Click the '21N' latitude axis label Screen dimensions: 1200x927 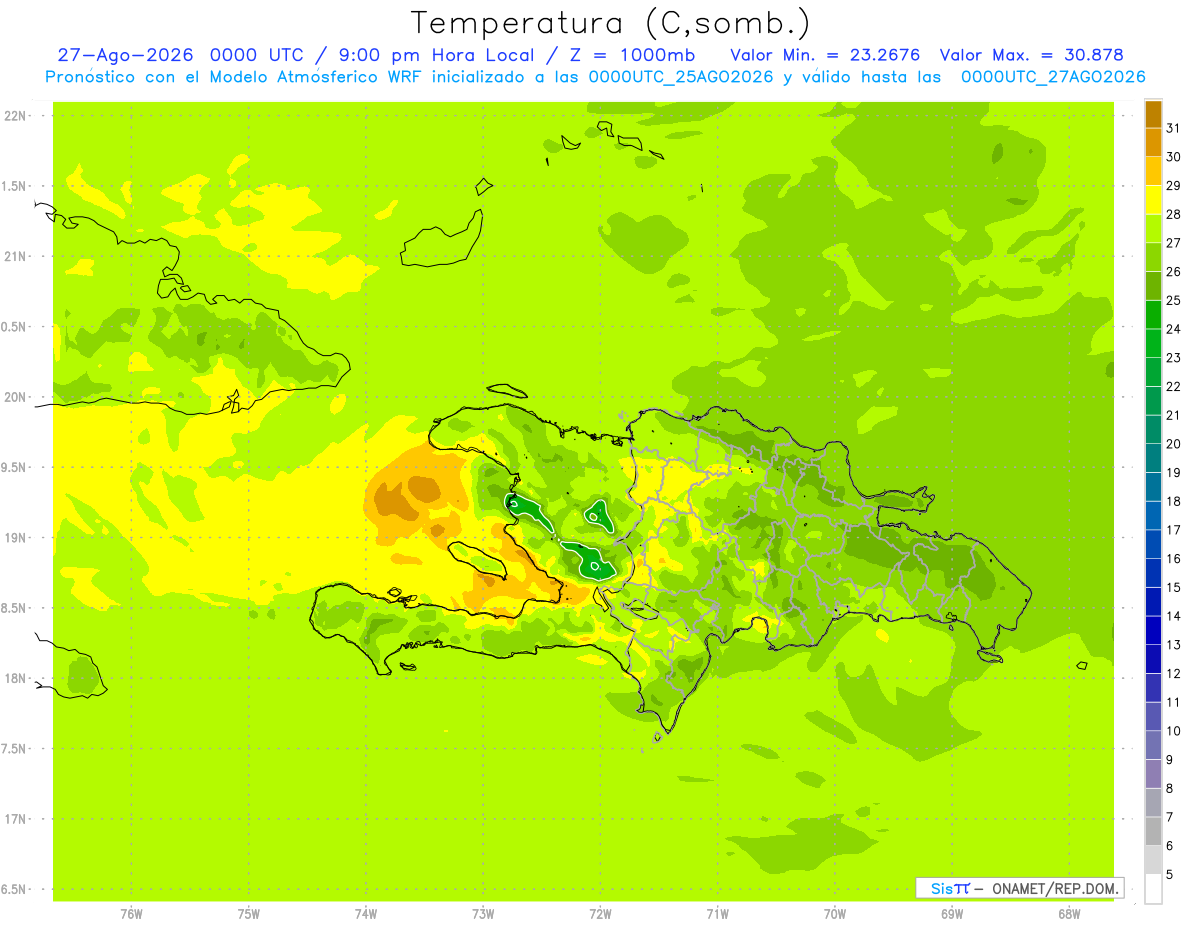click(x=16, y=257)
